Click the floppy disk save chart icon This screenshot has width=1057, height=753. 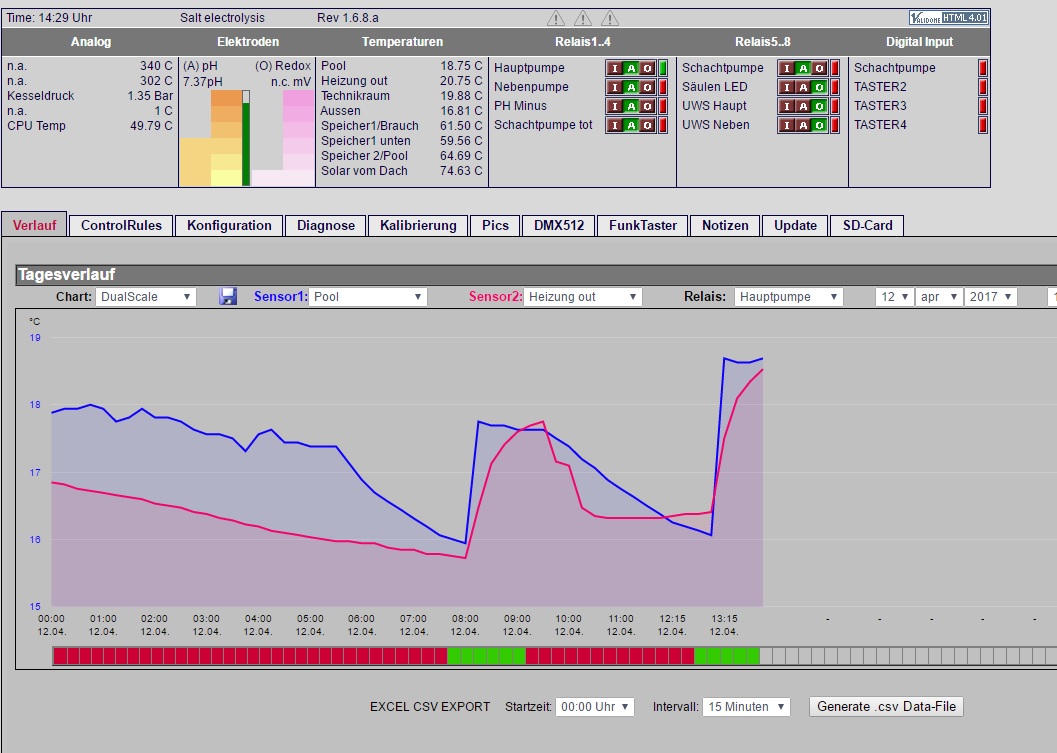coord(228,296)
